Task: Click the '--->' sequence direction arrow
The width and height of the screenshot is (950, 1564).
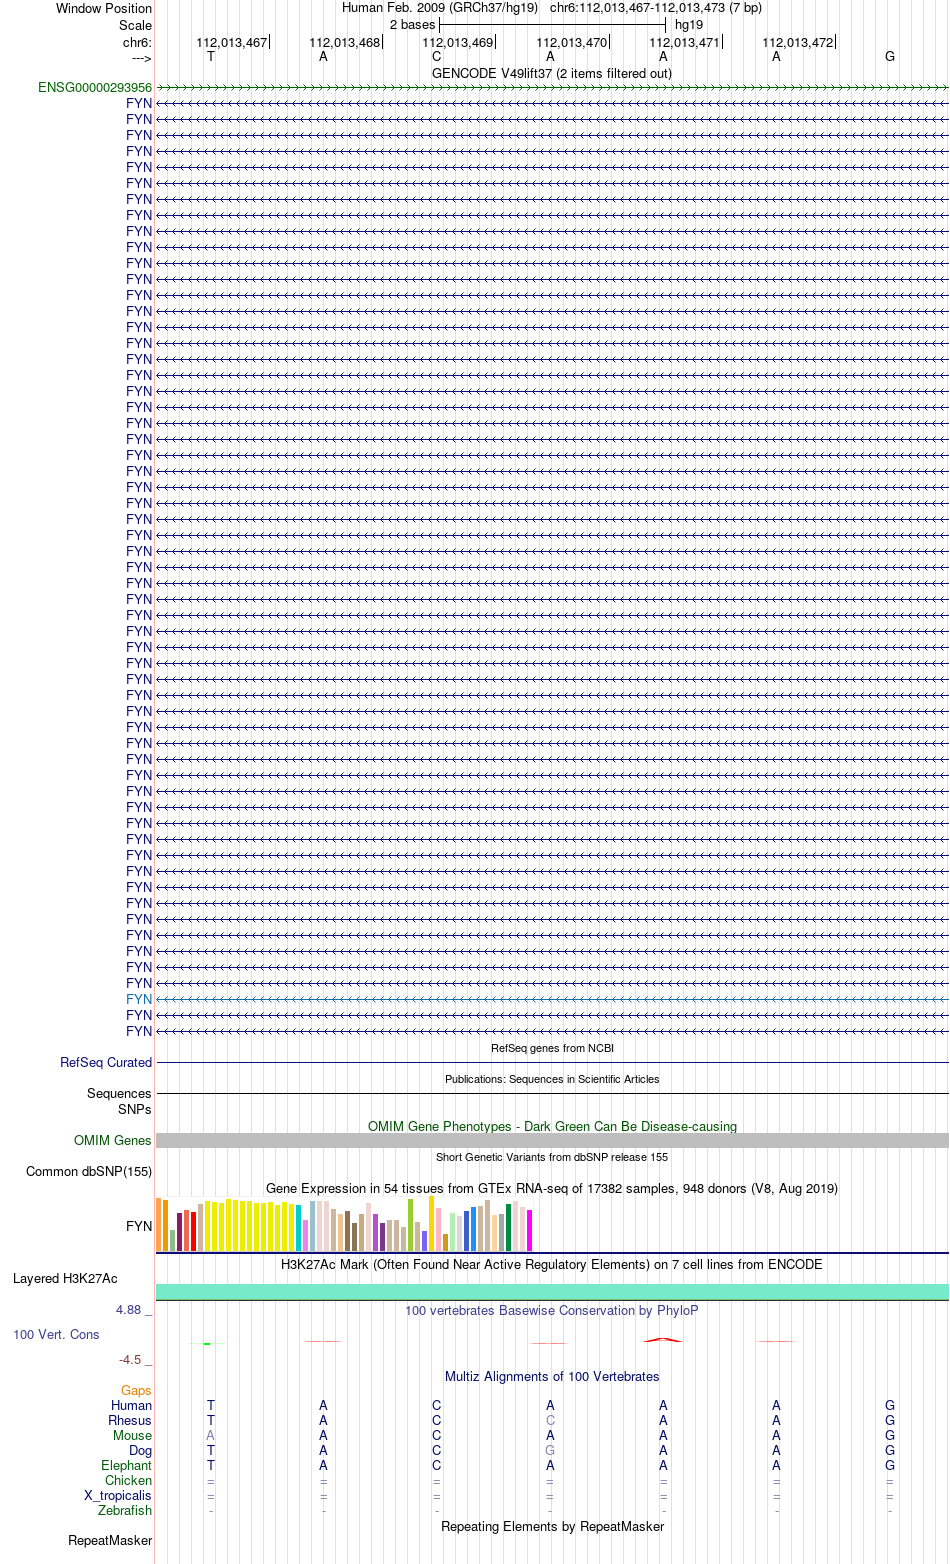Action: tap(141, 57)
